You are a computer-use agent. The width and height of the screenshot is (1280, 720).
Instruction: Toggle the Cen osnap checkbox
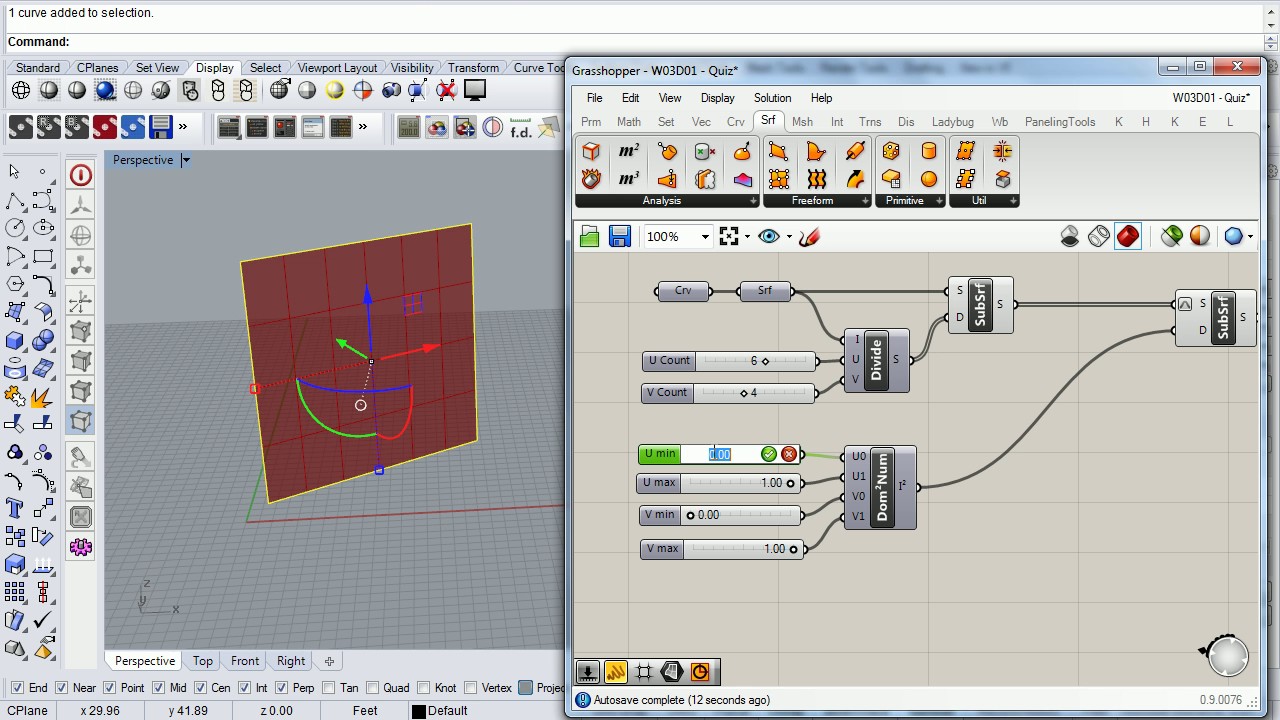tap(200, 688)
